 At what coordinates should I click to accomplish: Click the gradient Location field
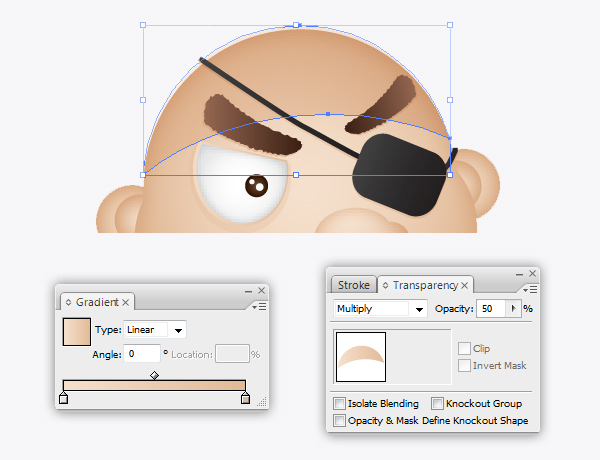click(232, 354)
